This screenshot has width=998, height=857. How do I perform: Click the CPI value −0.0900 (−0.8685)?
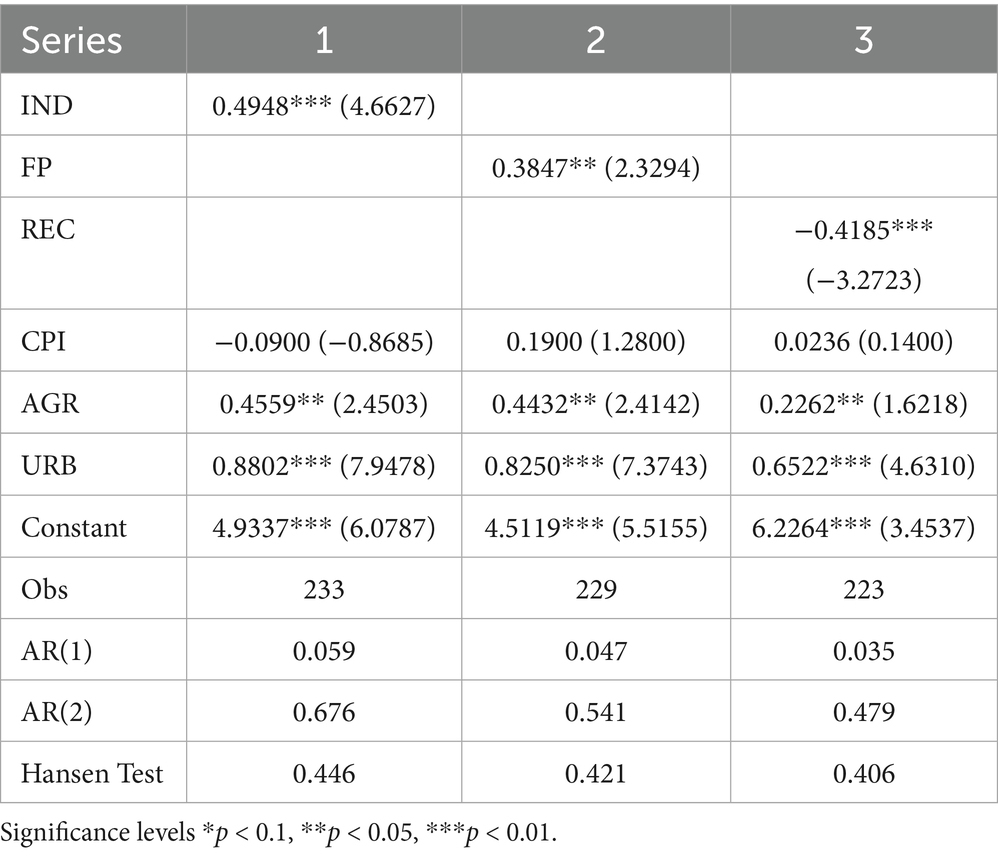pos(324,342)
